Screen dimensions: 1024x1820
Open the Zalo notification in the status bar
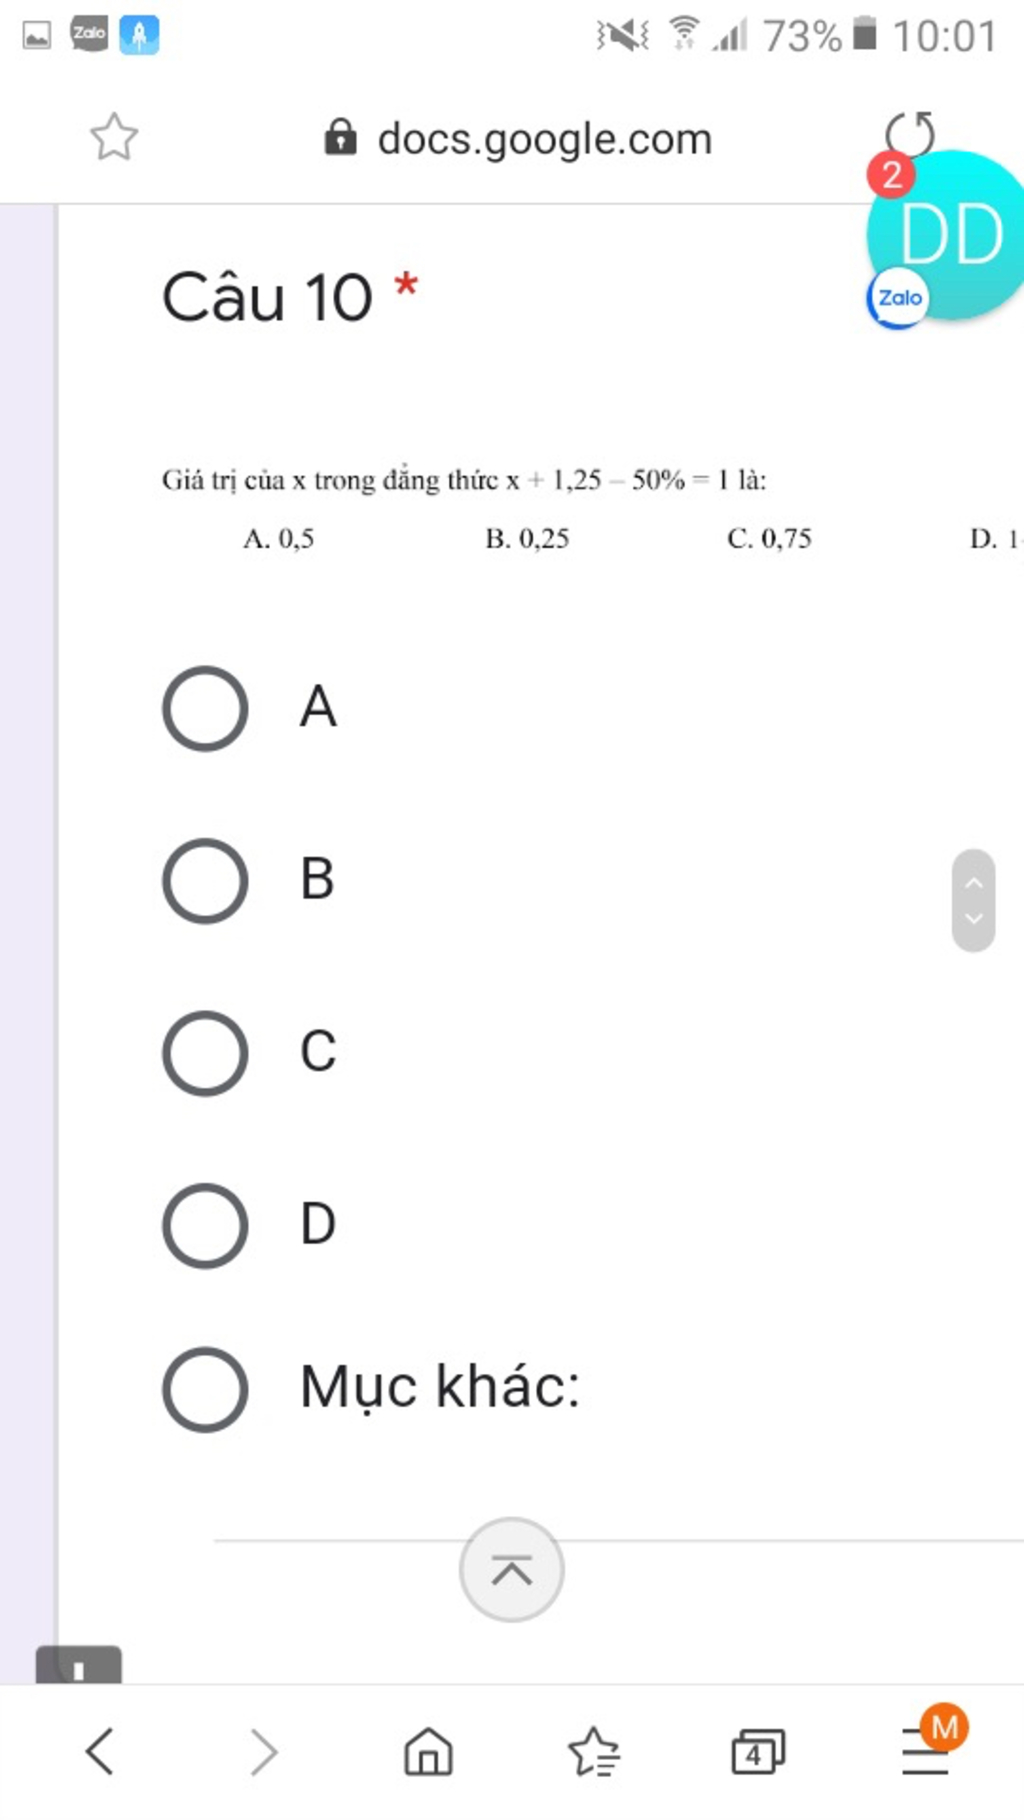(89, 34)
